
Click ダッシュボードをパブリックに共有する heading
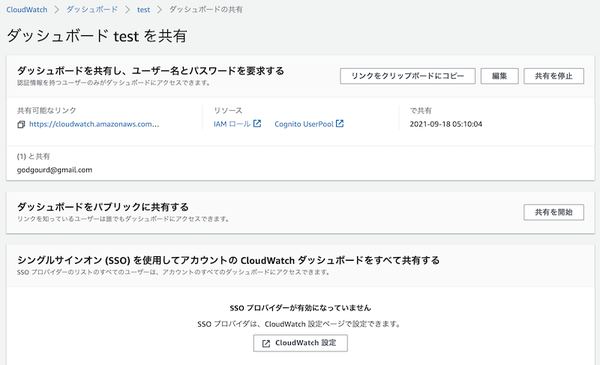[x=103, y=207]
